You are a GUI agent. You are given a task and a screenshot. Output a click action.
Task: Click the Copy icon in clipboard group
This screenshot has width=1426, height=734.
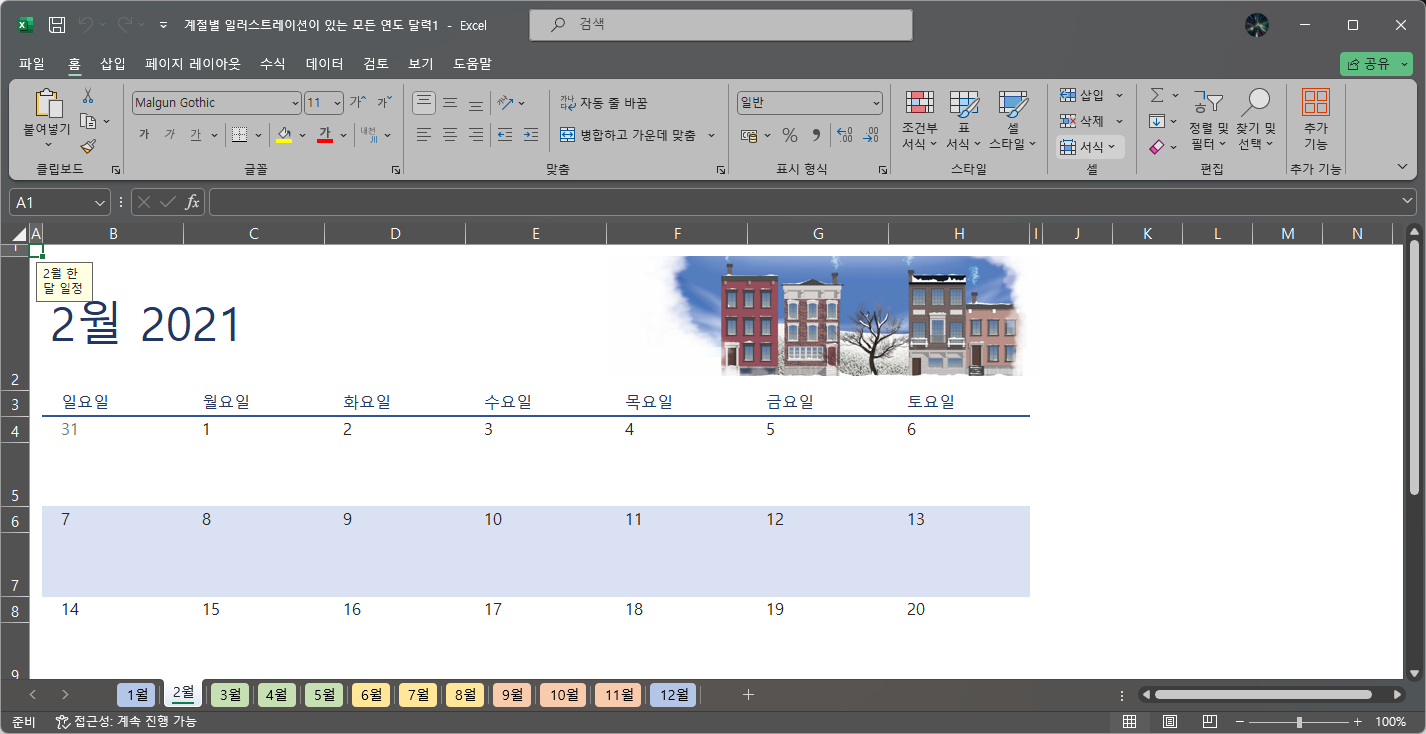pyautogui.click(x=88, y=121)
